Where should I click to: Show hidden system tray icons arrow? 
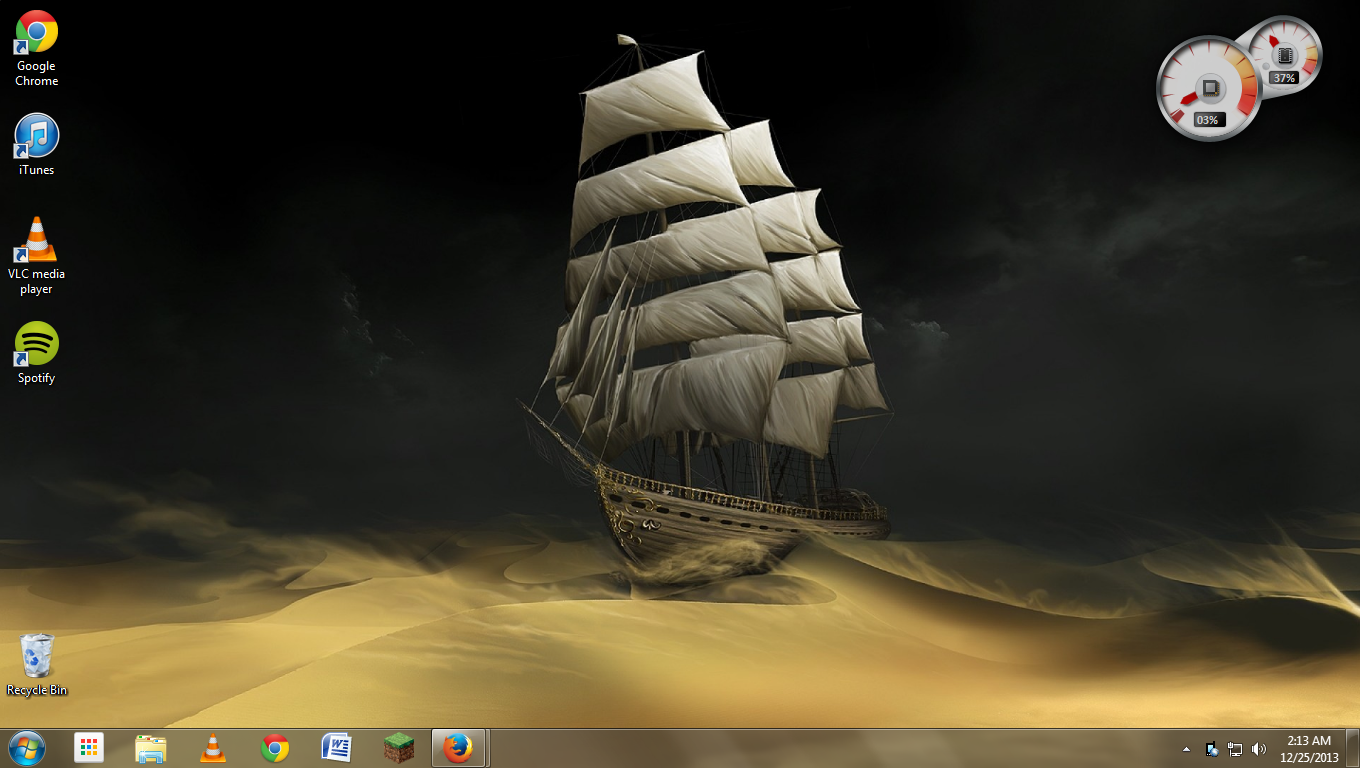tap(1186, 749)
